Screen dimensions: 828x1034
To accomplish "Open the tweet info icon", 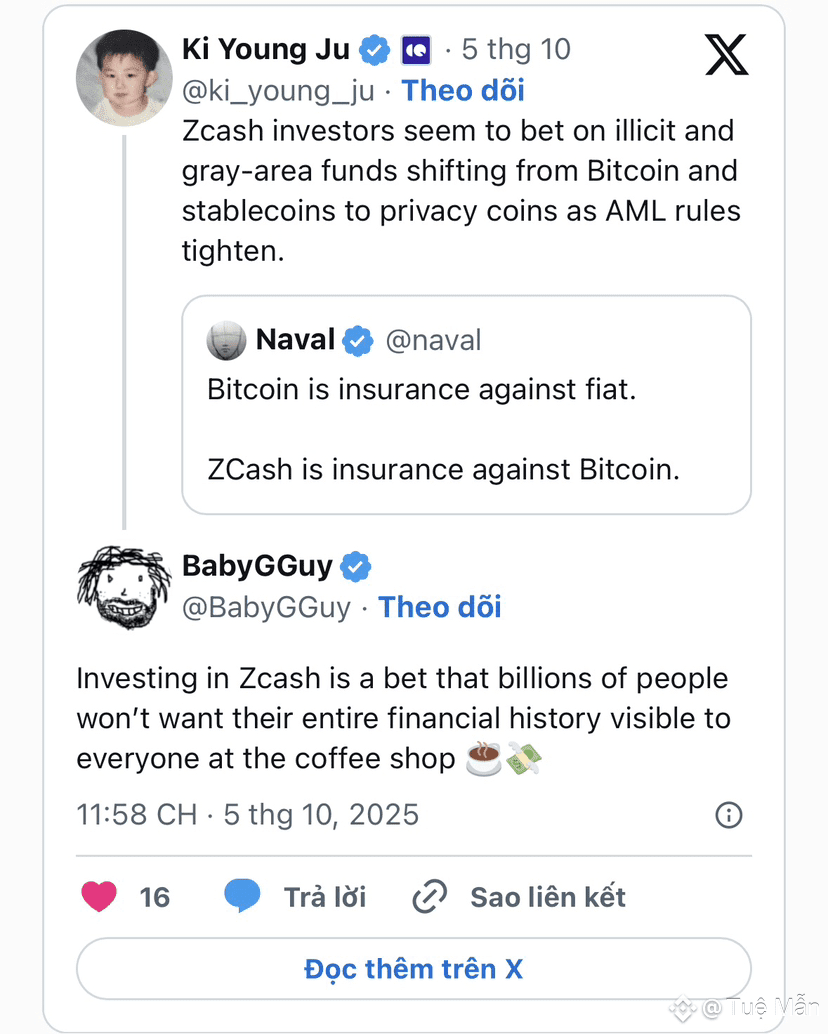I will pyautogui.click(x=729, y=815).
